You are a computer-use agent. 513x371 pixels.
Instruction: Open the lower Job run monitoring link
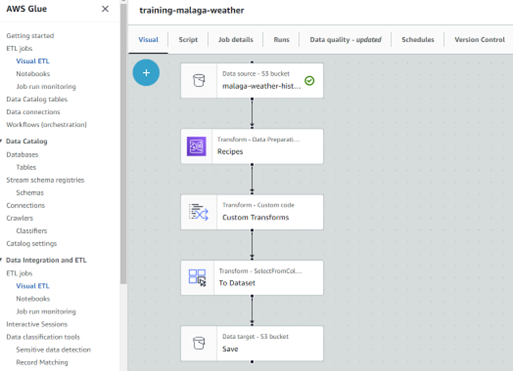click(46, 311)
